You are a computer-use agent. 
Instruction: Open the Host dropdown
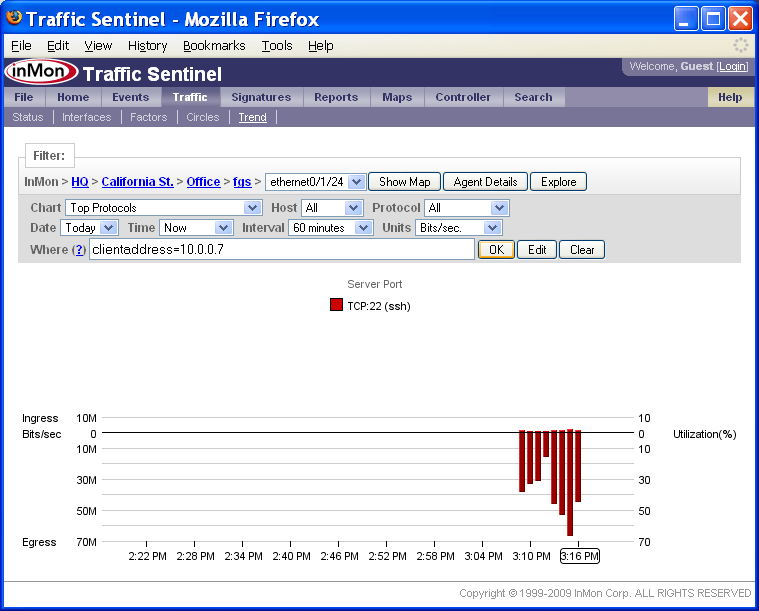(332, 208)
